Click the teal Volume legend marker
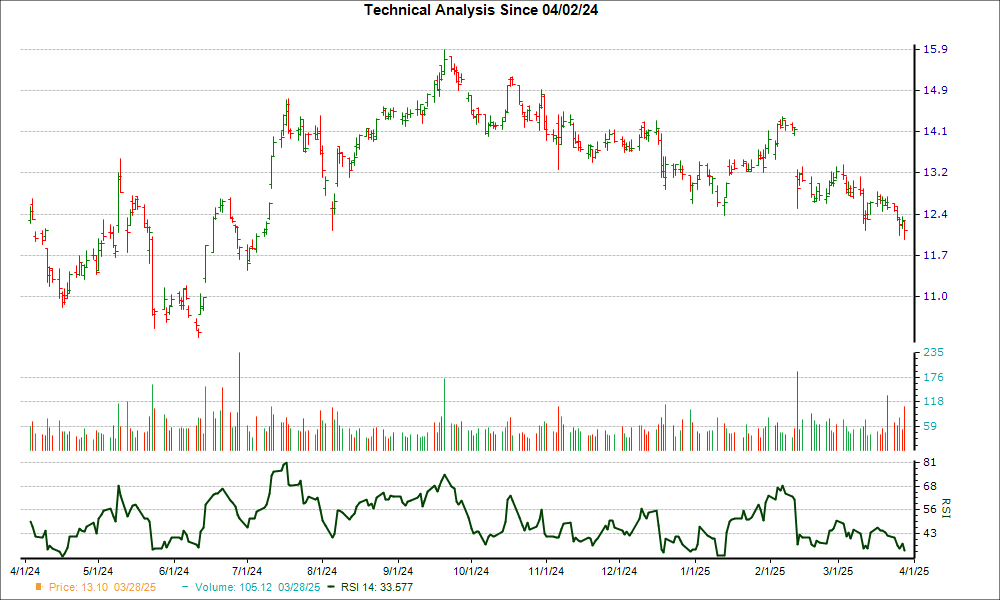1000x600 pixels. coord(185,587)
